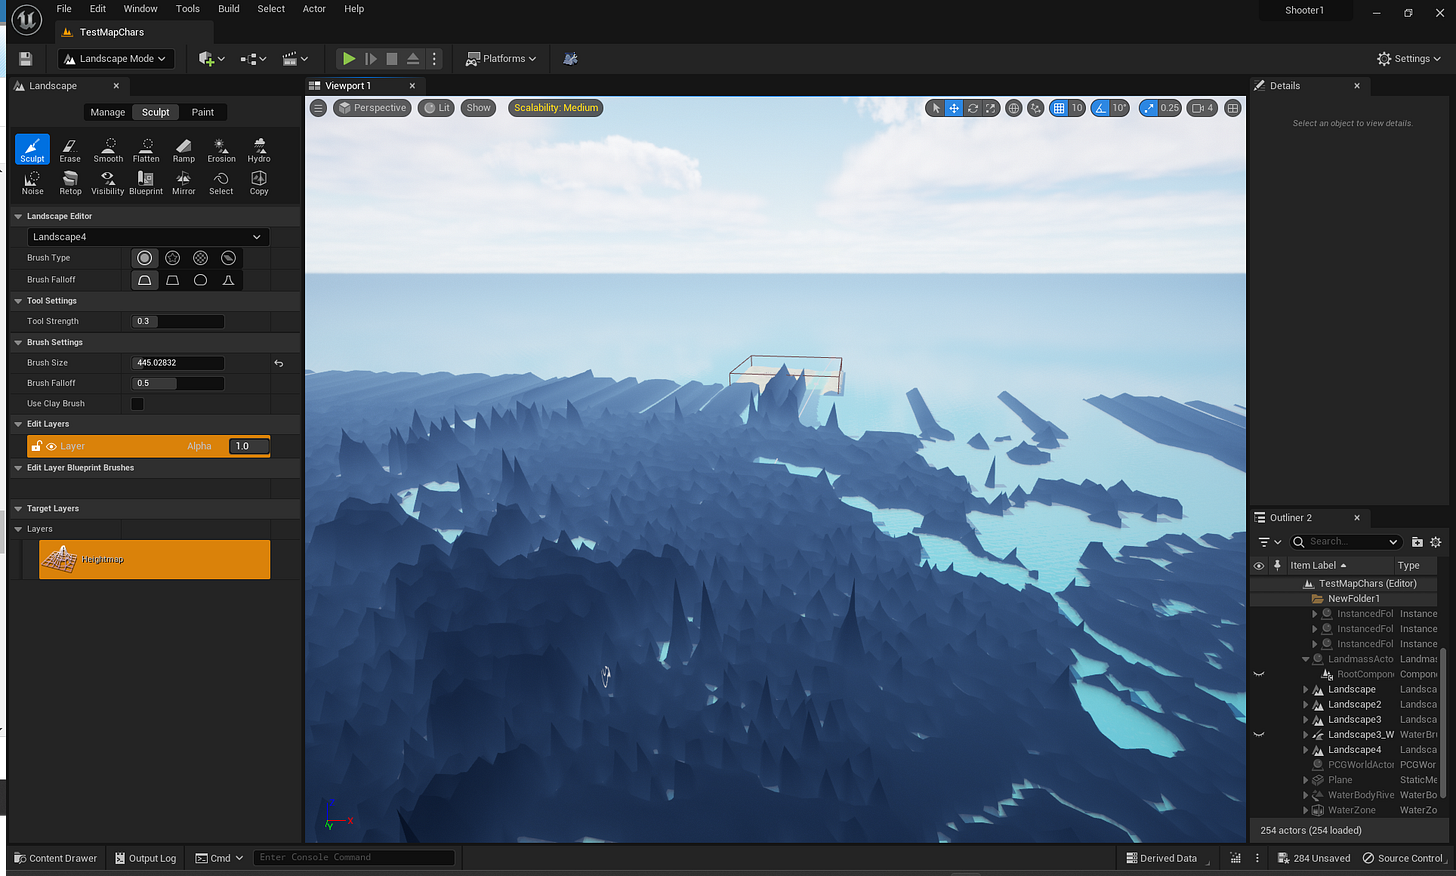The height and width of the screenshot is (876, 1456).
Task: Open the viewport hamburger options menu
Action: coord(318,108)
